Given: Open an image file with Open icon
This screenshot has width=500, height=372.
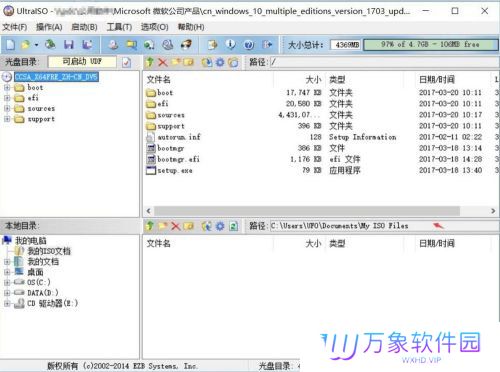Looking at the screenshot, I should click(x=25, y=45).
